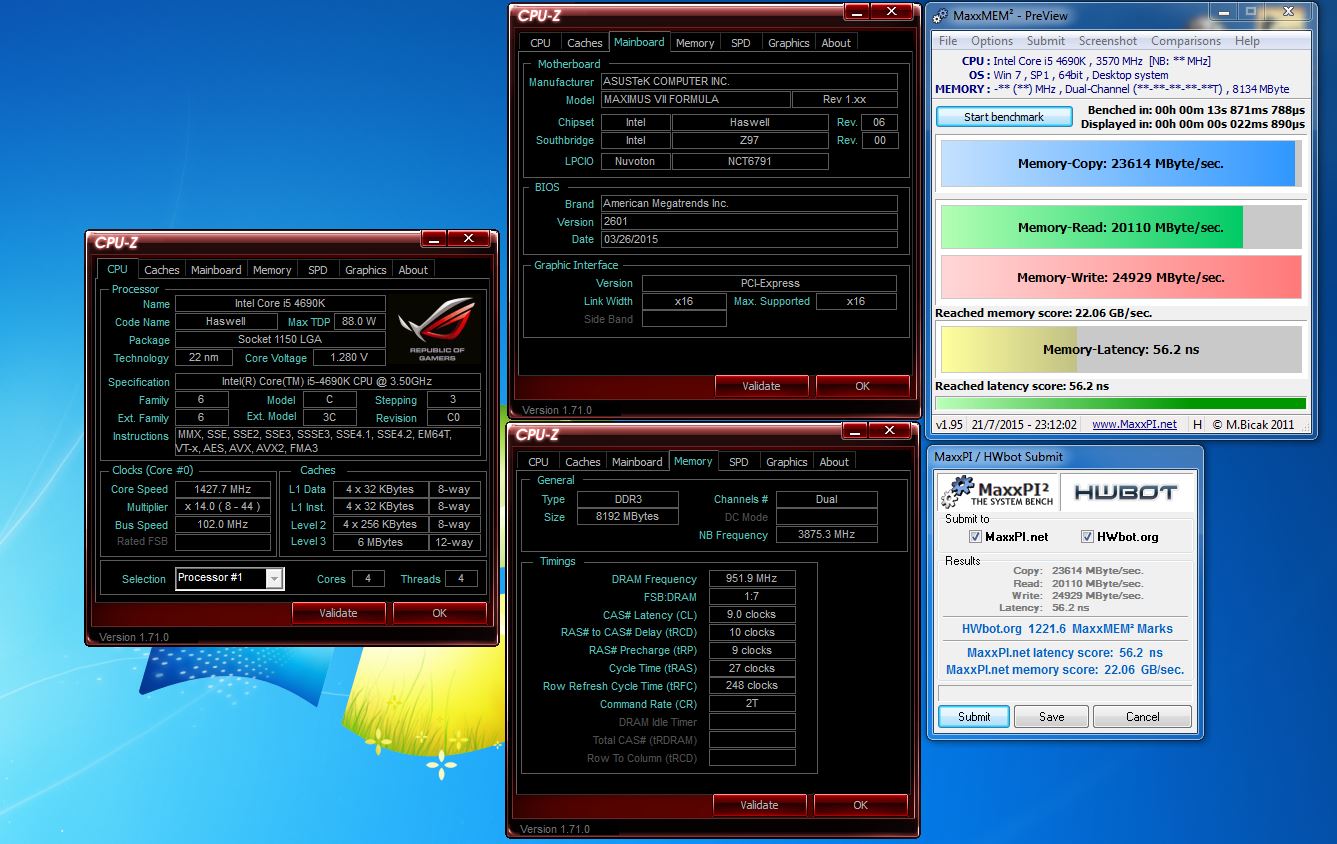The image size is (1337, 844).
Task: Select Memory tab in CPU-Z Mainboard window
Action: 695,43
